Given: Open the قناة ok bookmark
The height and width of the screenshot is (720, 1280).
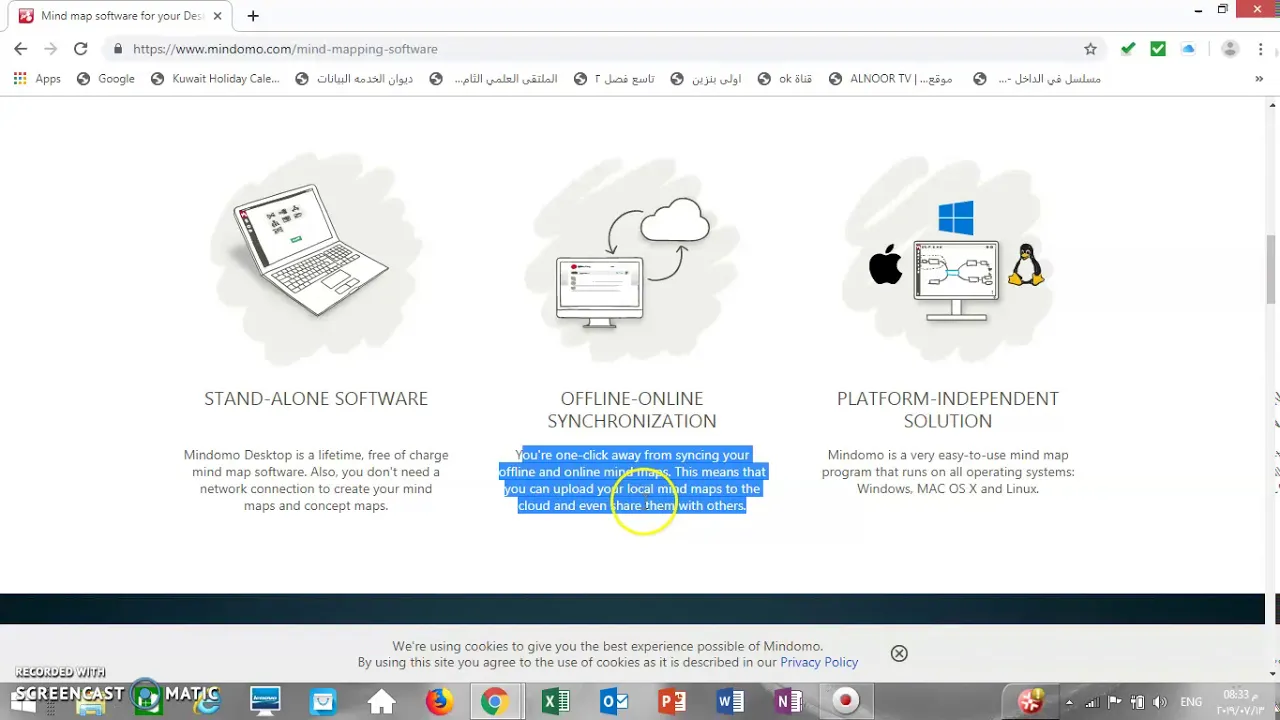Looking at the screenshot, I should coord(785,79).
